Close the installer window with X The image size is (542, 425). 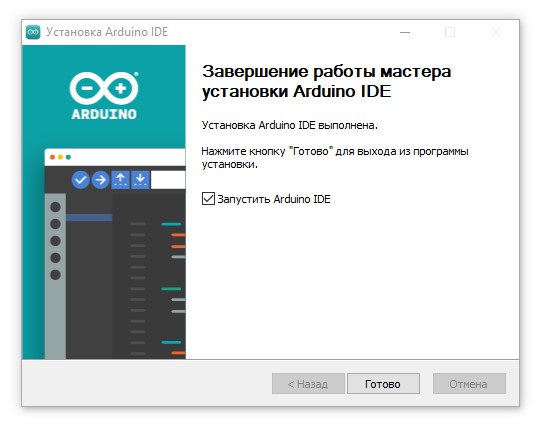click(x=496, y=32)
